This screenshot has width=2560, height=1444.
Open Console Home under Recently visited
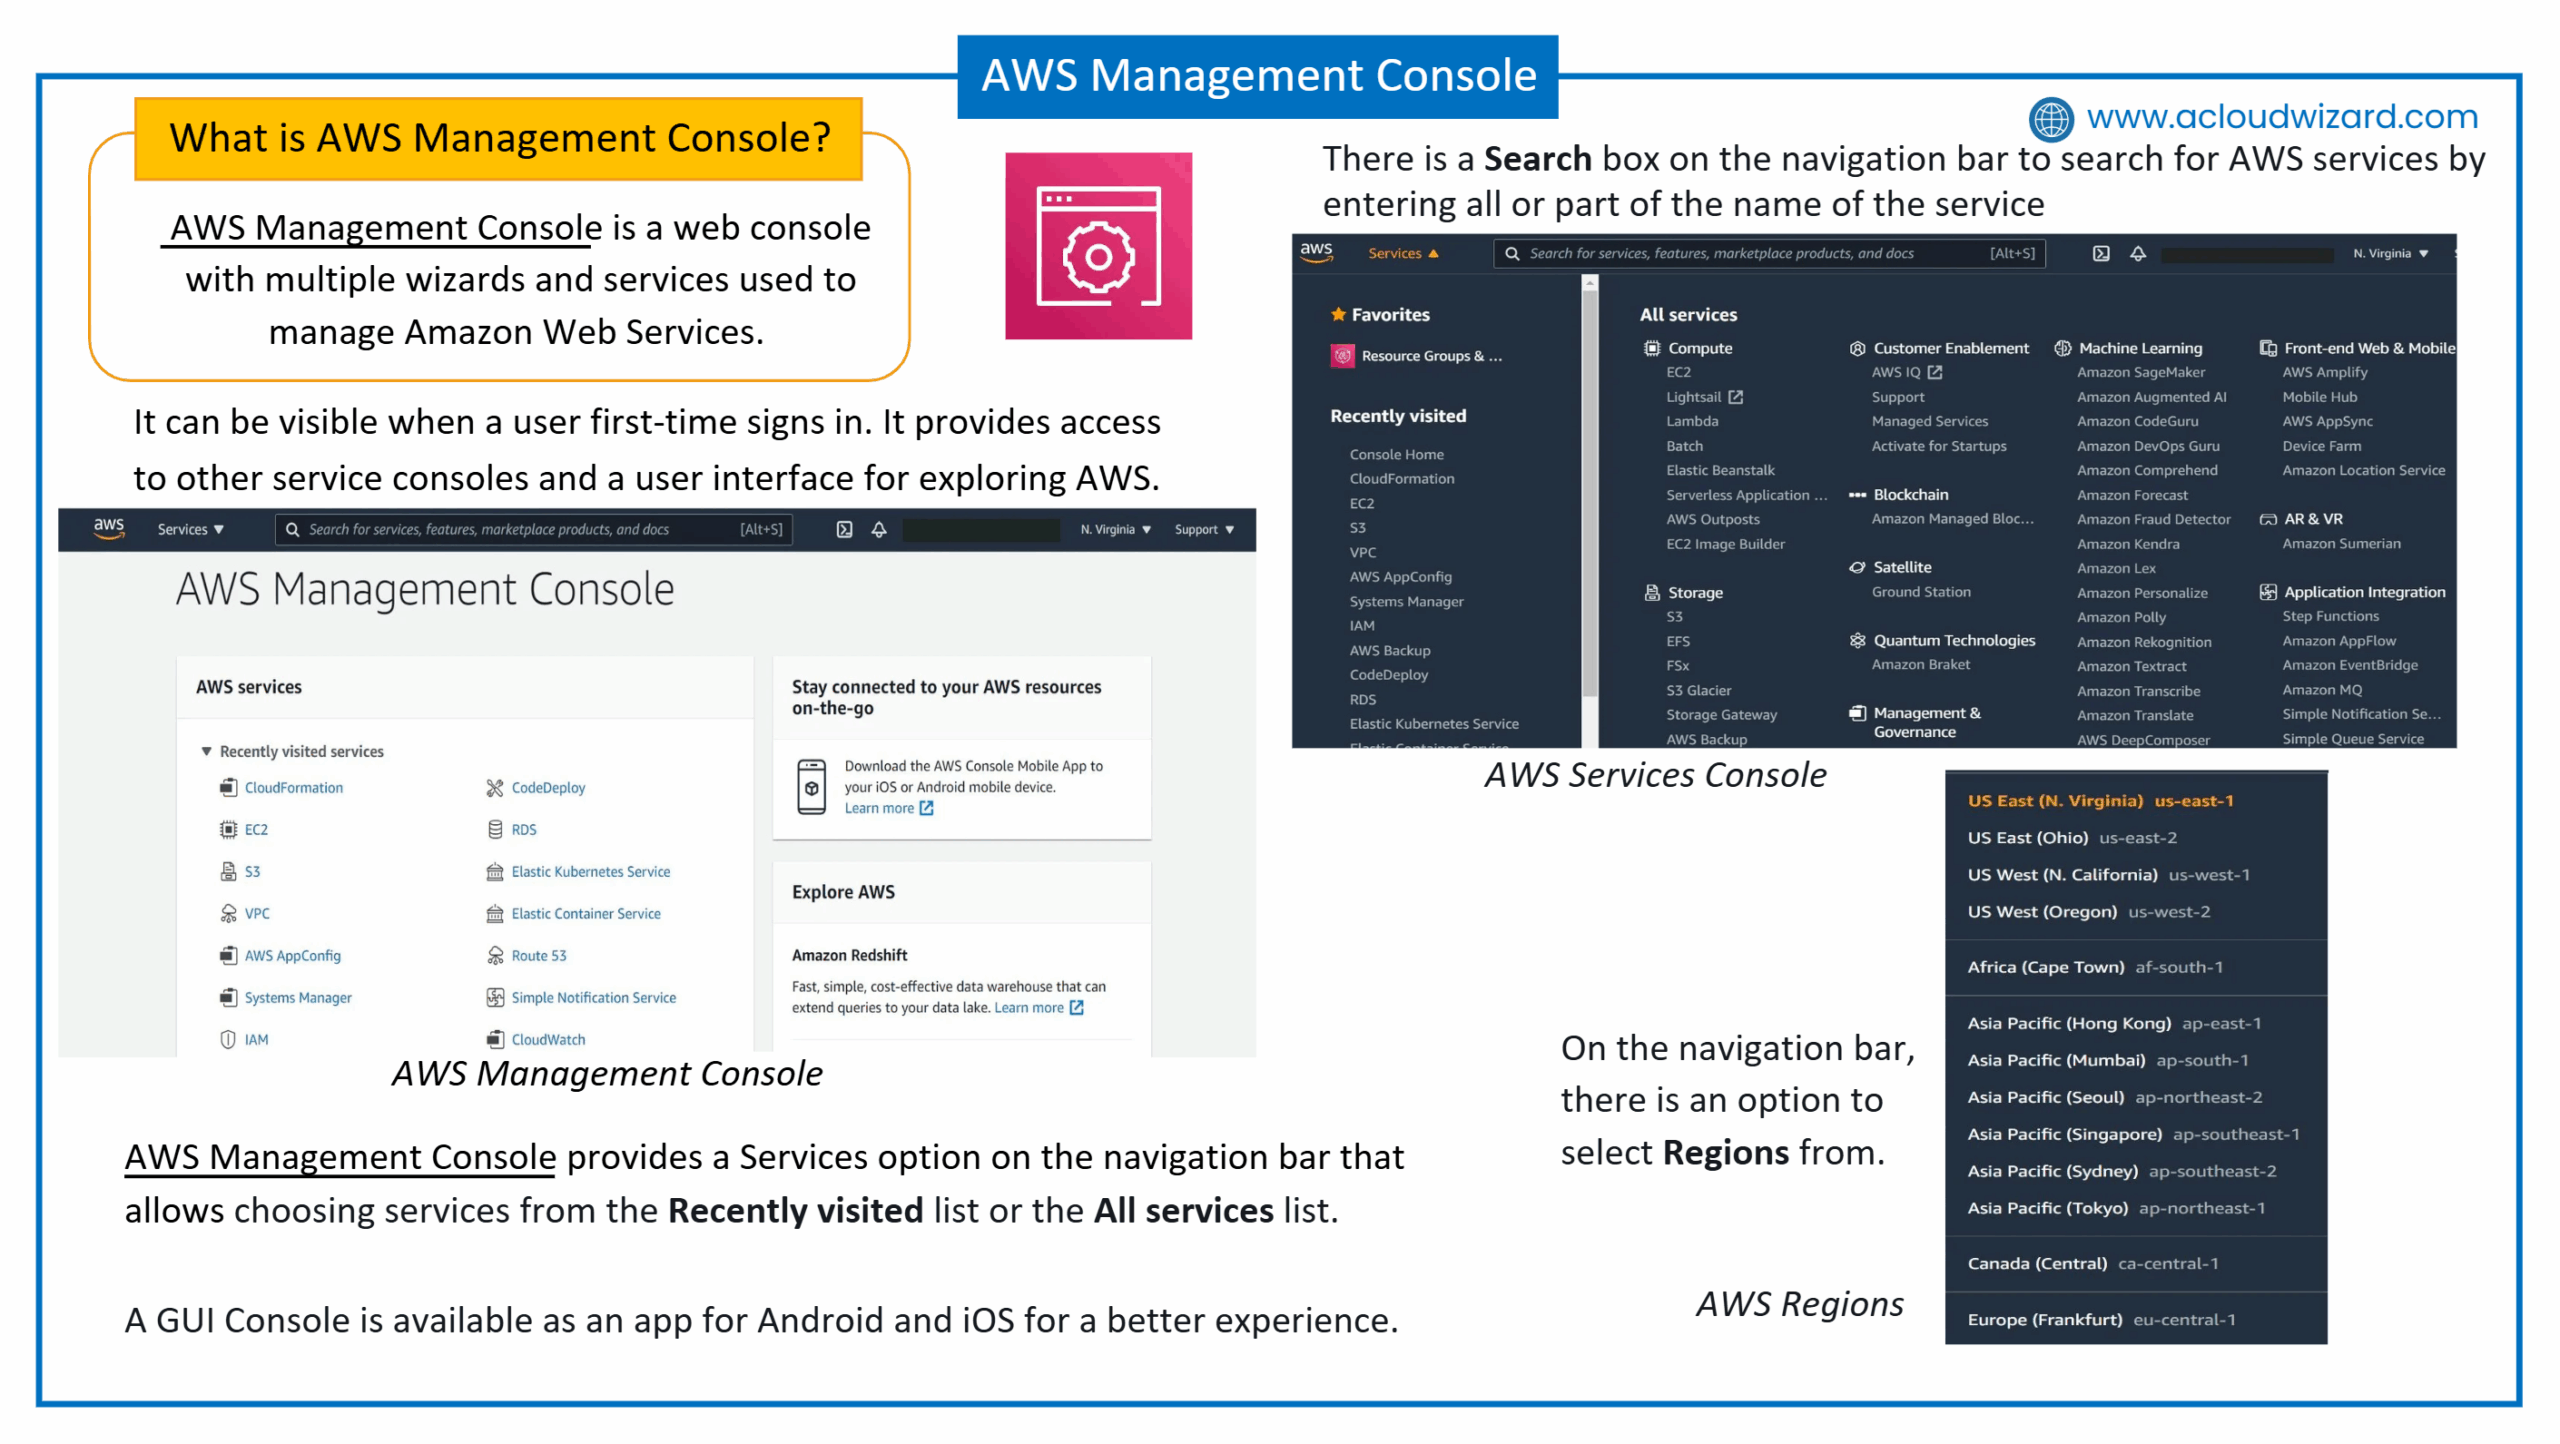pos(1396,455)
